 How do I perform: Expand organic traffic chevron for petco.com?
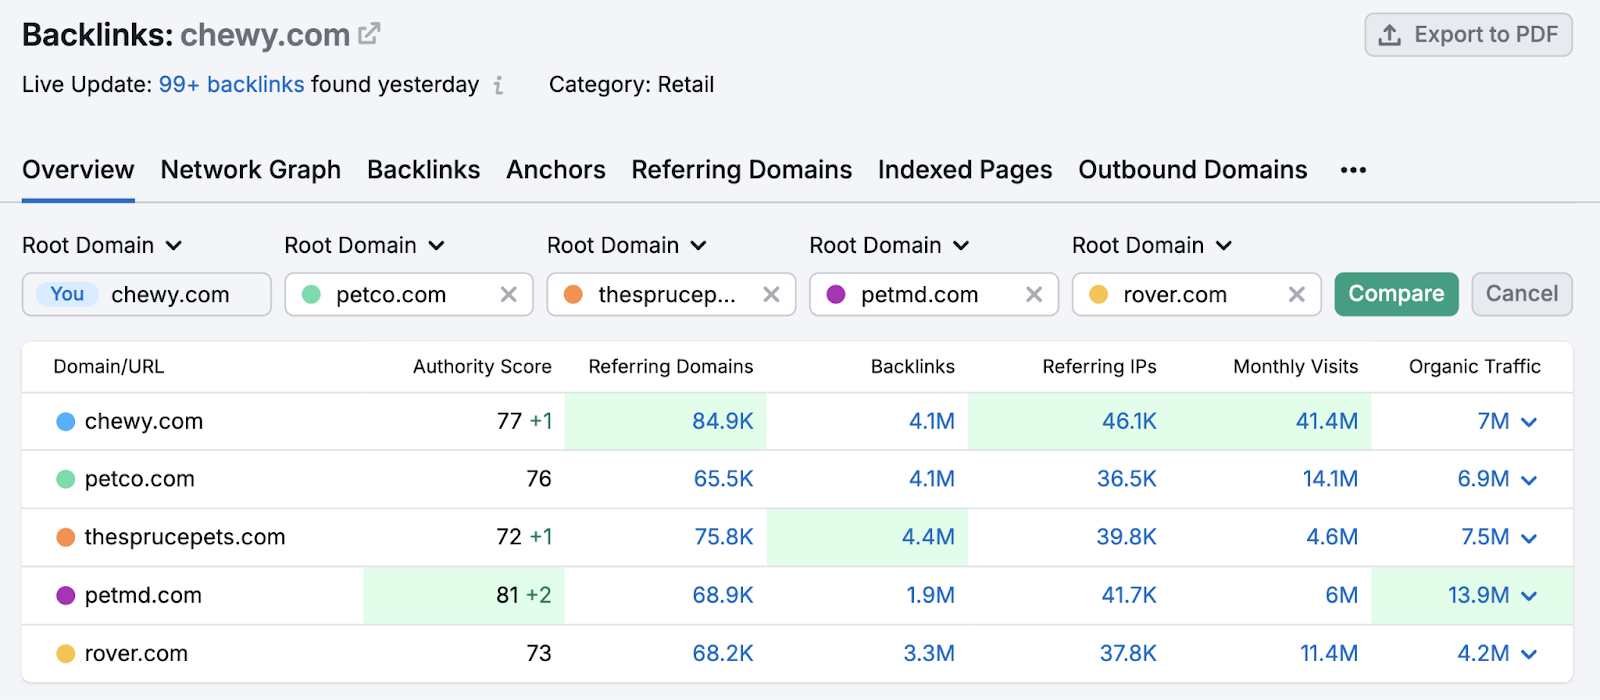click(1529, 480)
